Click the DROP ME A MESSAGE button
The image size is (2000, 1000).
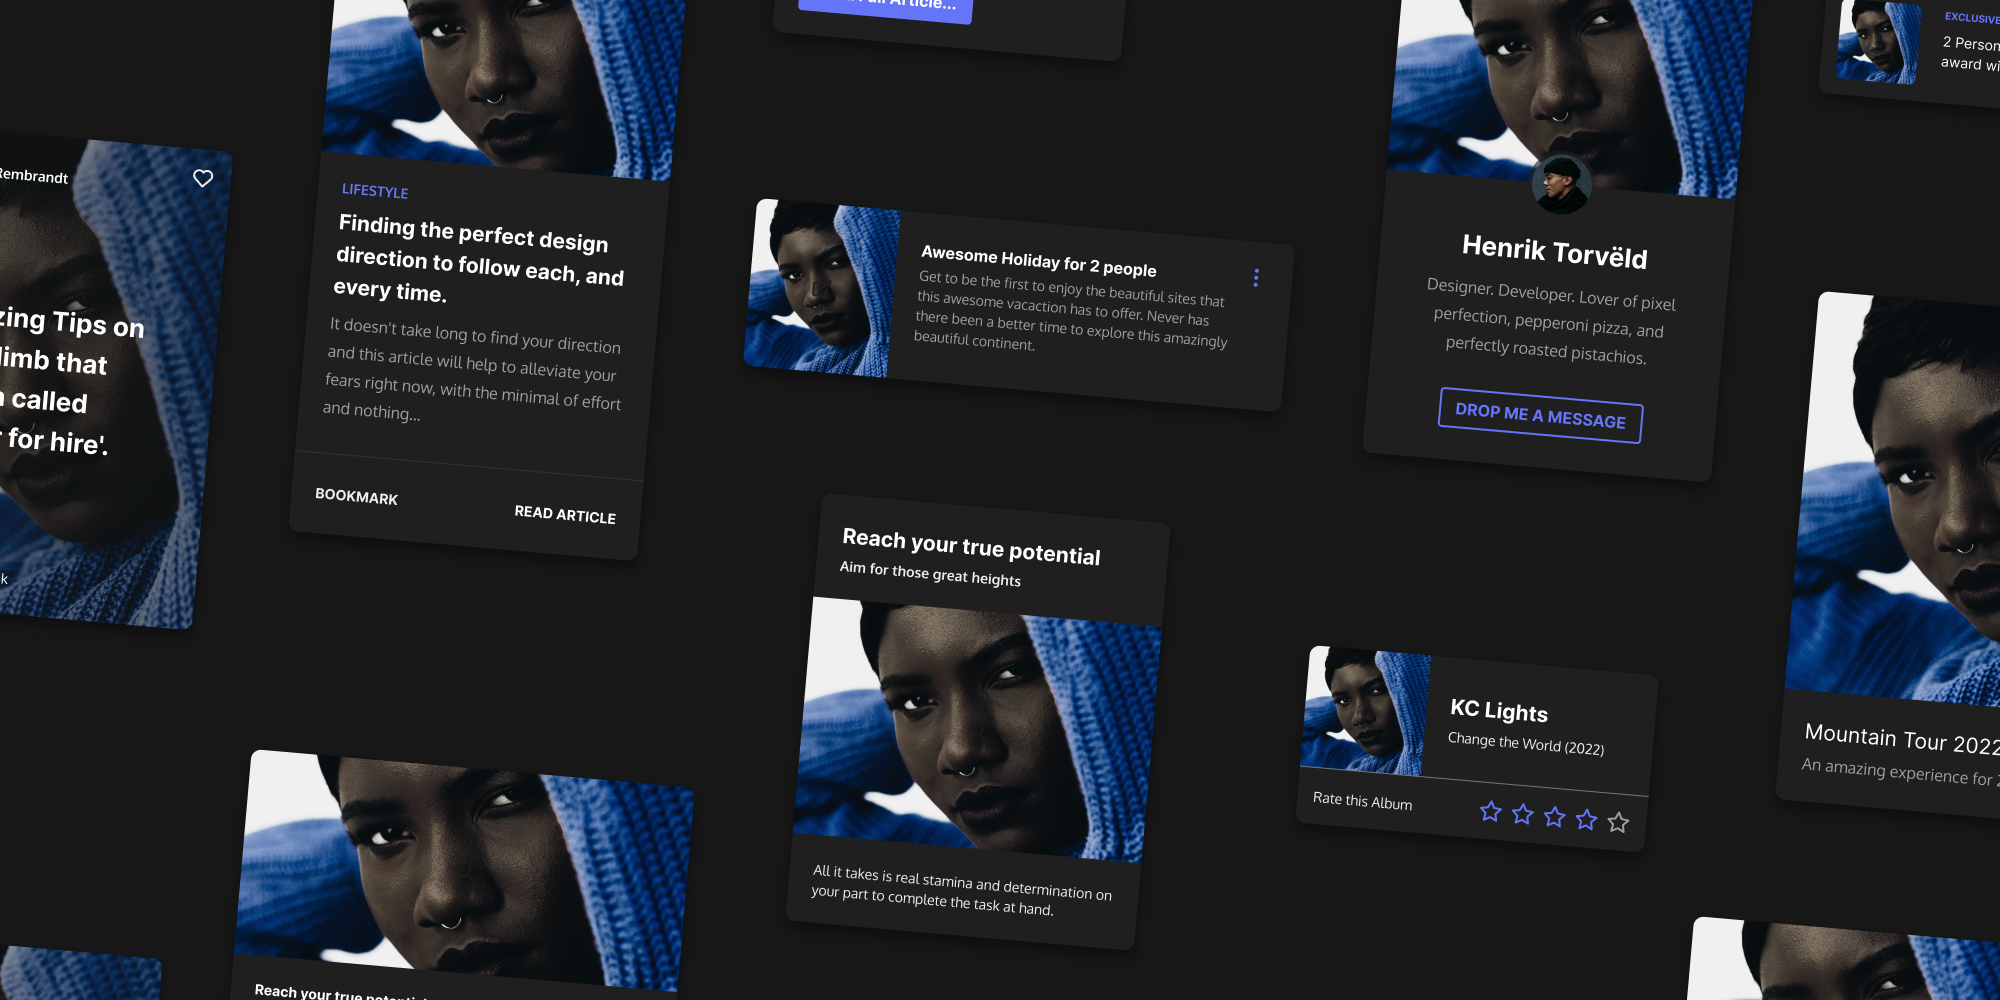[x=1540, y=415]
